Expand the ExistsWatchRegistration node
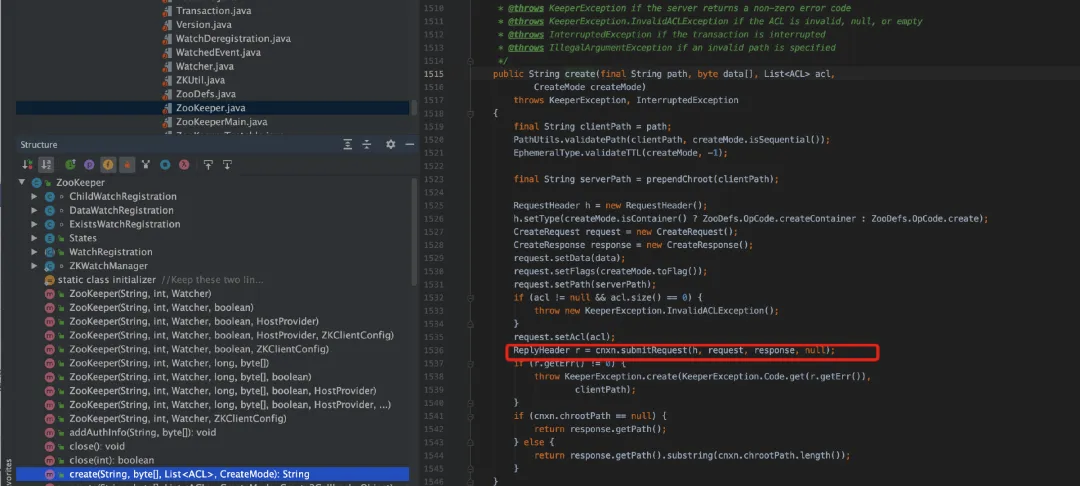The width and height of the screenshot is (1080, 486). 34,224
